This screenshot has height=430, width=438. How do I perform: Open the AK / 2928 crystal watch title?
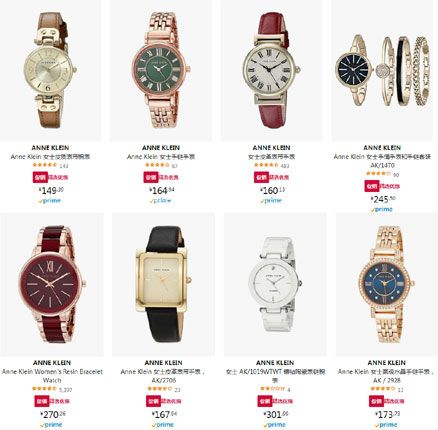click(x=387, y=376)
